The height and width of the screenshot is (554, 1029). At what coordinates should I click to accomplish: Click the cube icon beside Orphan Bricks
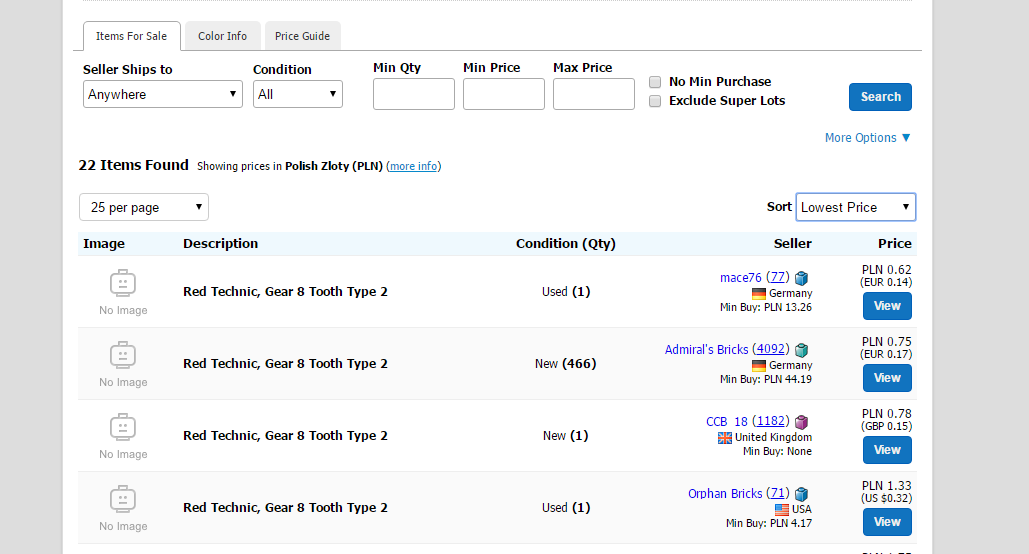(801, 494)
